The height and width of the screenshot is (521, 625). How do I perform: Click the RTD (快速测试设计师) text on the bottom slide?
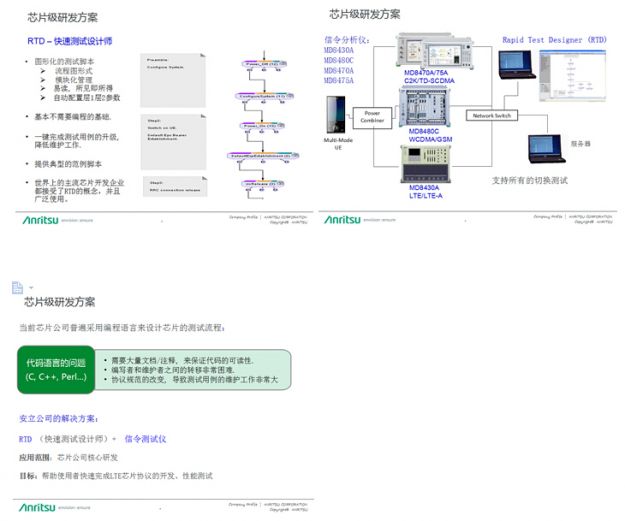pos(64,439)
